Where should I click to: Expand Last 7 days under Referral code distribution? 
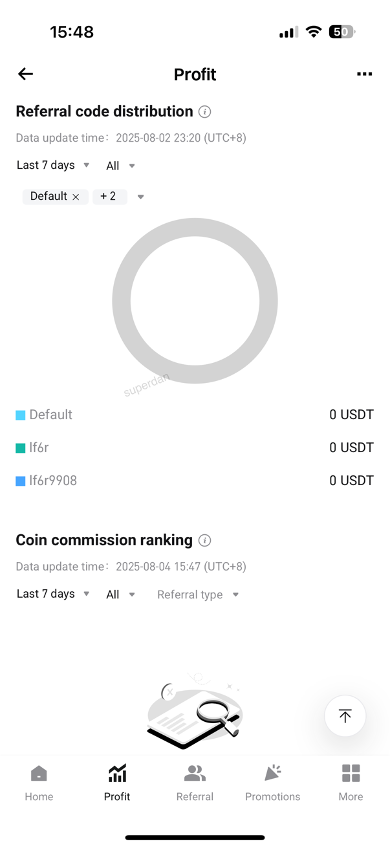(53, 165)
